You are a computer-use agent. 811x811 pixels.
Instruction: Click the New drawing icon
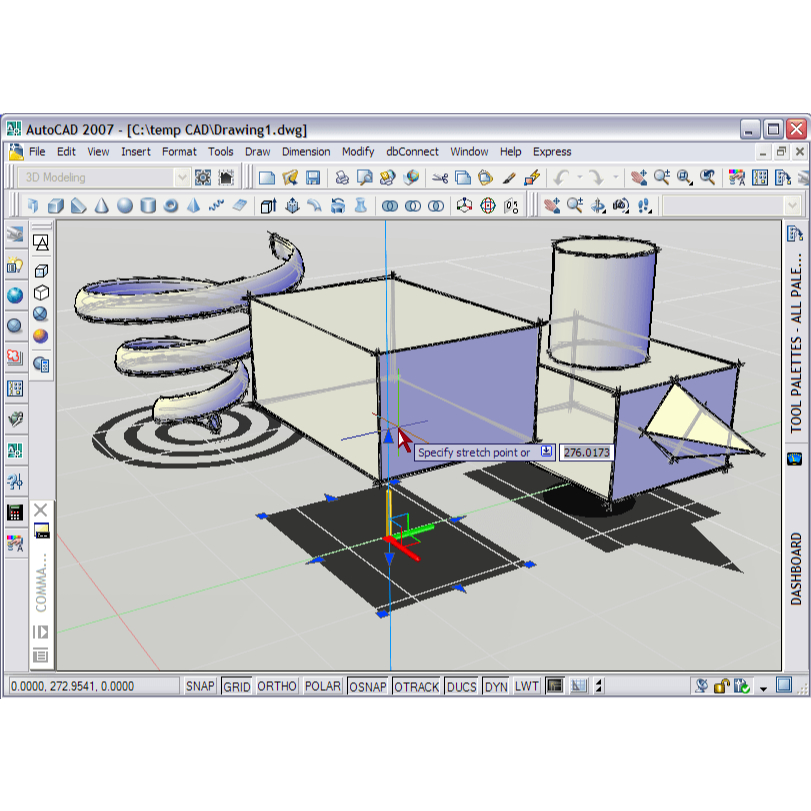click(267, 178)
